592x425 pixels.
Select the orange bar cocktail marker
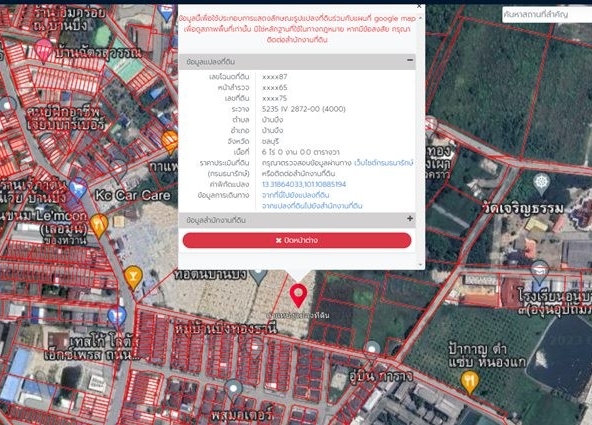click(x=133, y=277)
